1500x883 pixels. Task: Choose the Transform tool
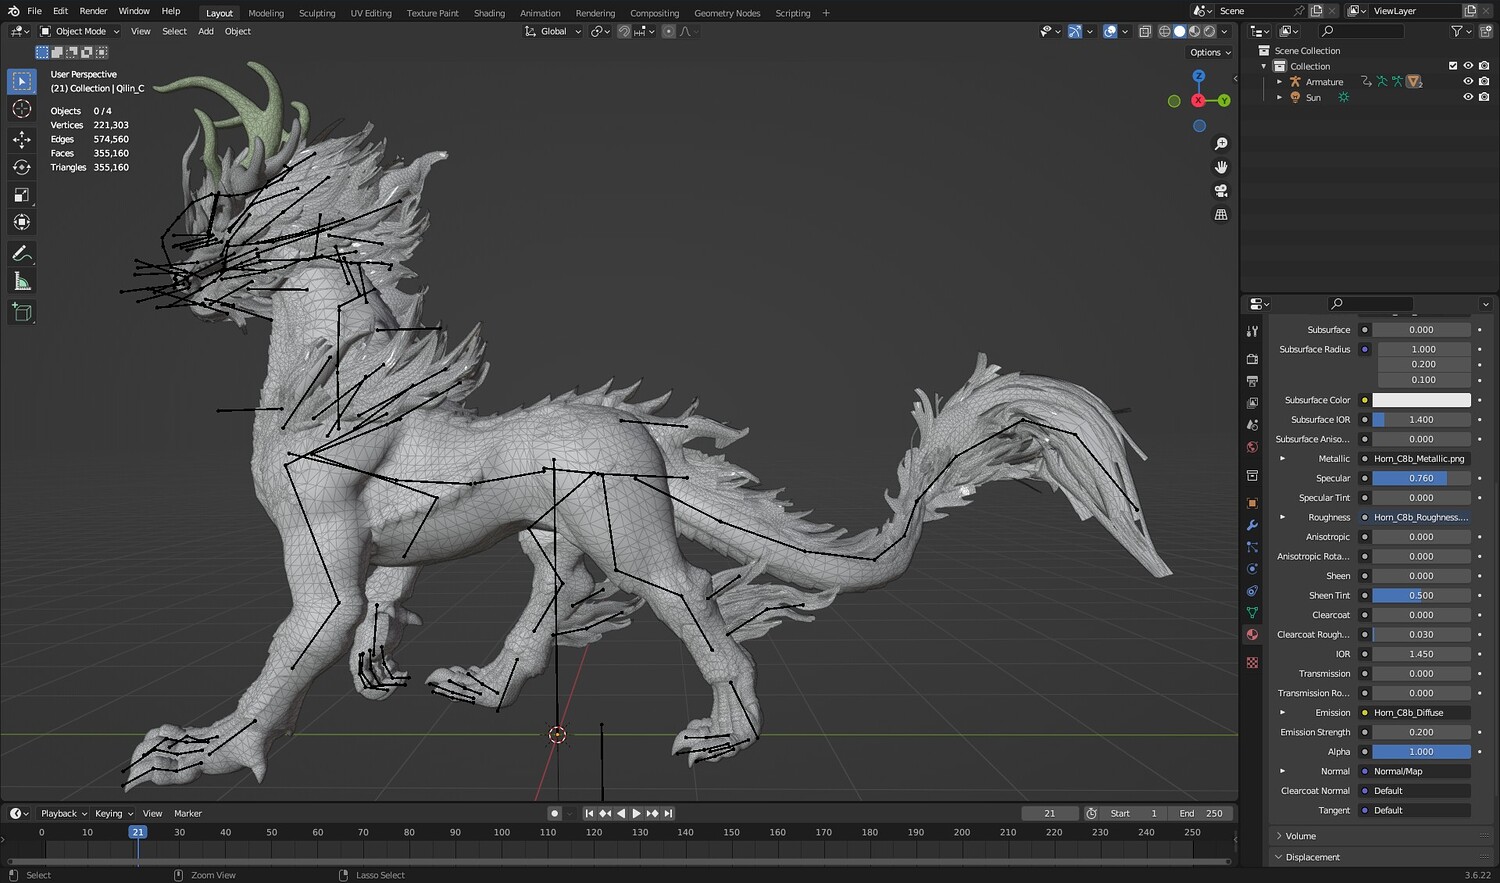pyautogui.click(x=22, y=222)
